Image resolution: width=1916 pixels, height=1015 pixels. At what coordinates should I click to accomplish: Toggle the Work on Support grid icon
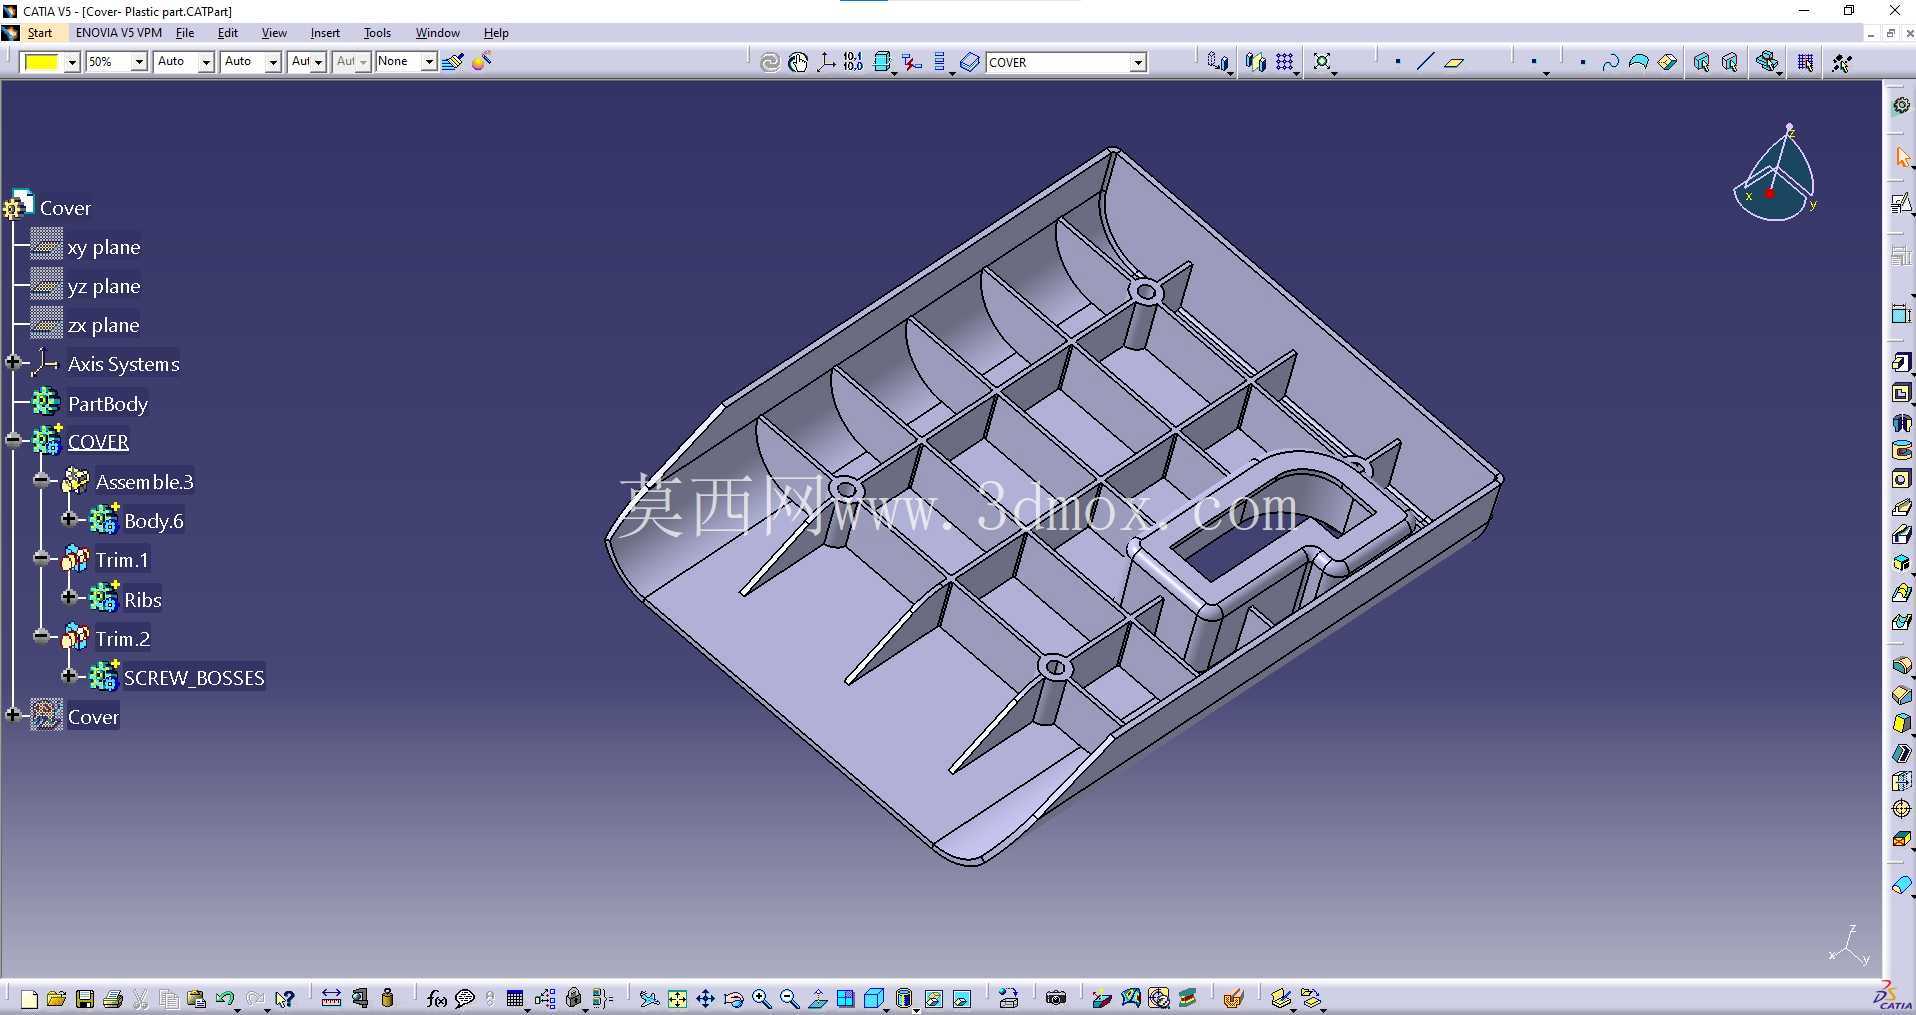pos(1805,62)
